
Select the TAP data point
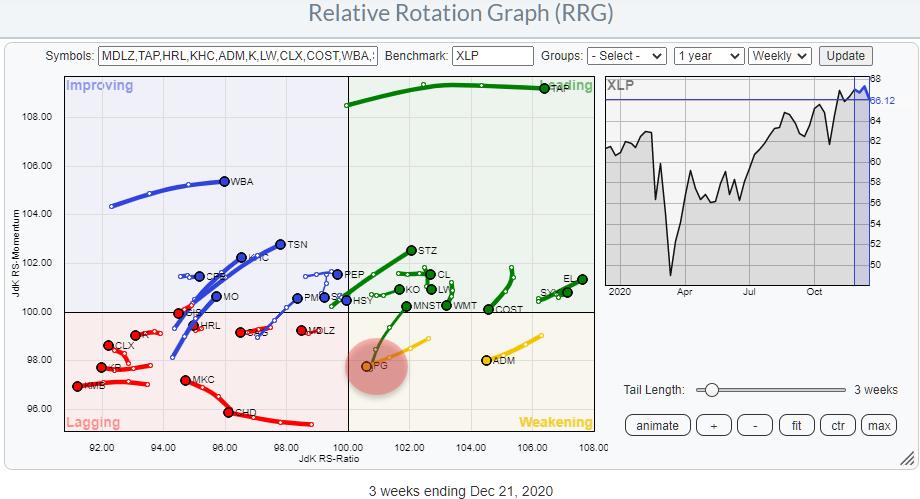(544, 89)
